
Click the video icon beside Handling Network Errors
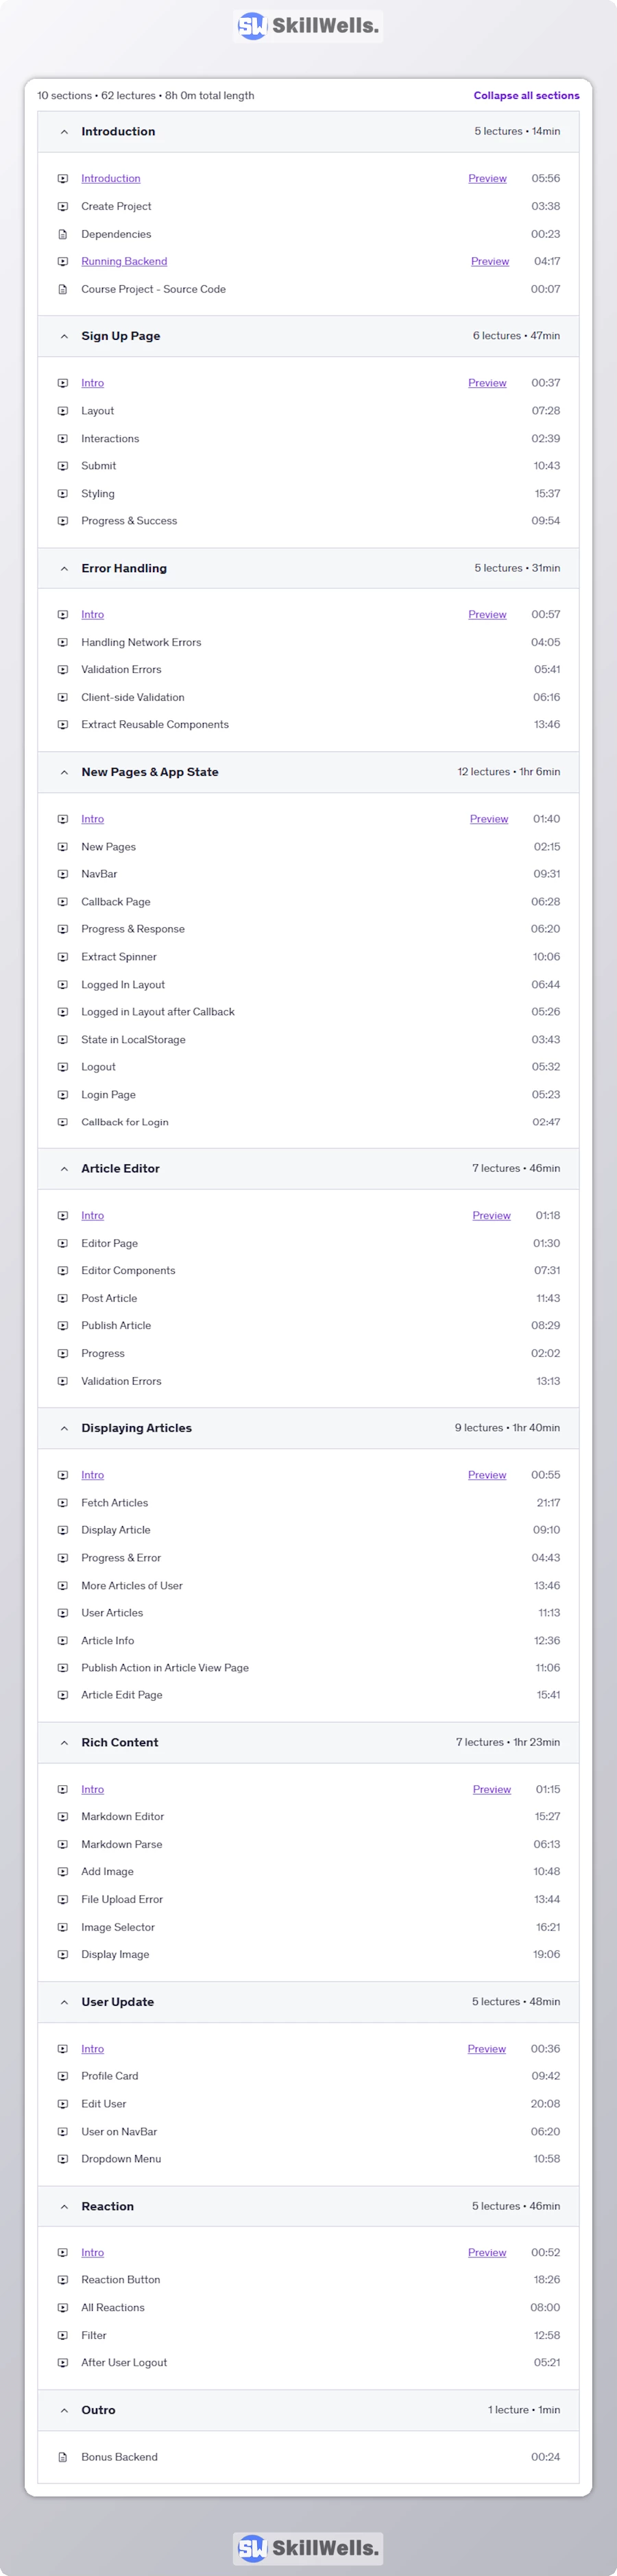[x=63, y=642]
